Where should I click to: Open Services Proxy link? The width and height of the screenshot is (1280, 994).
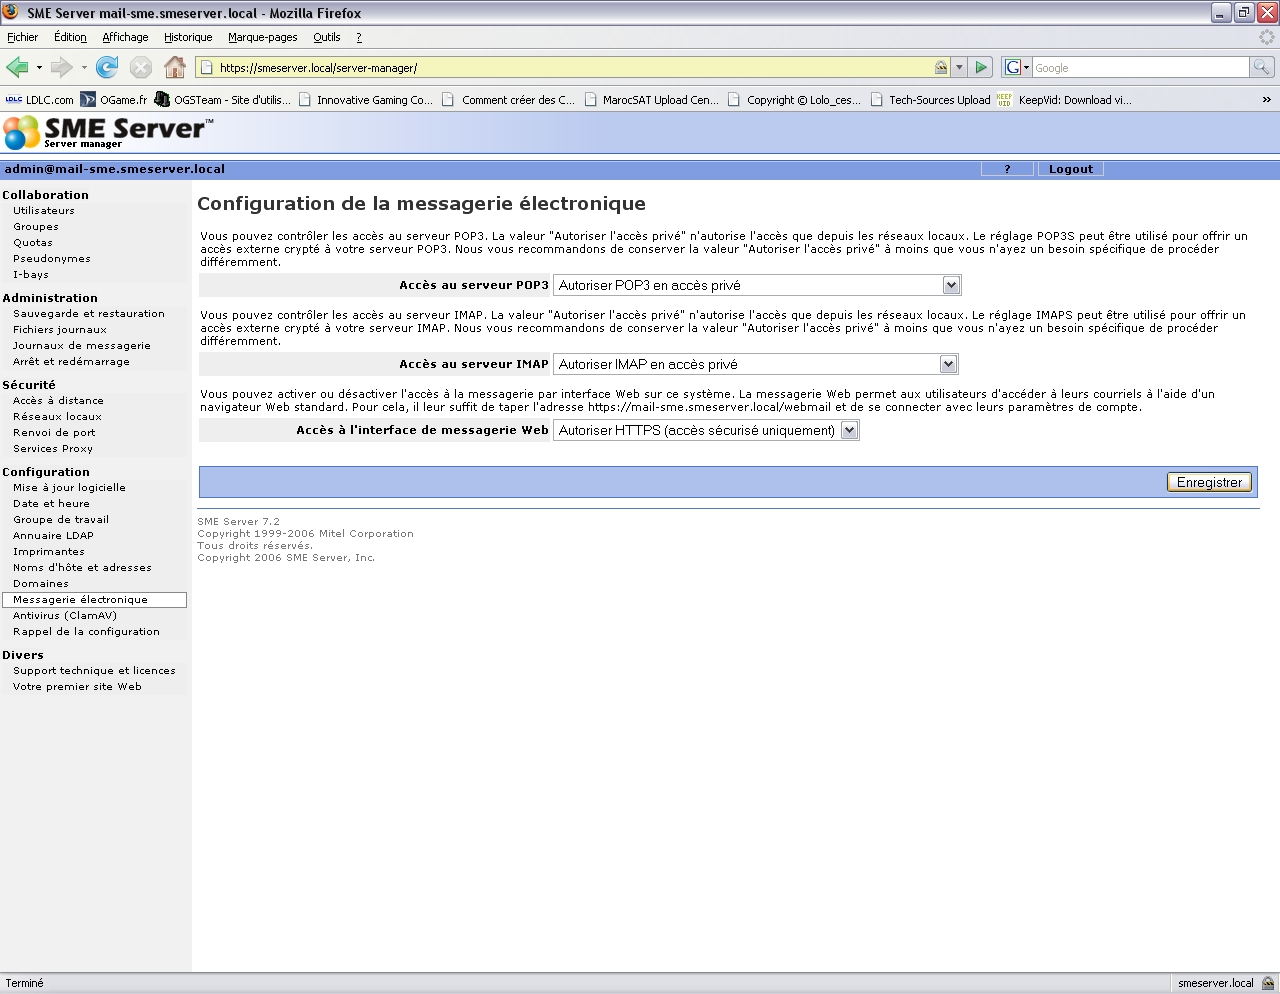(53, 449)
